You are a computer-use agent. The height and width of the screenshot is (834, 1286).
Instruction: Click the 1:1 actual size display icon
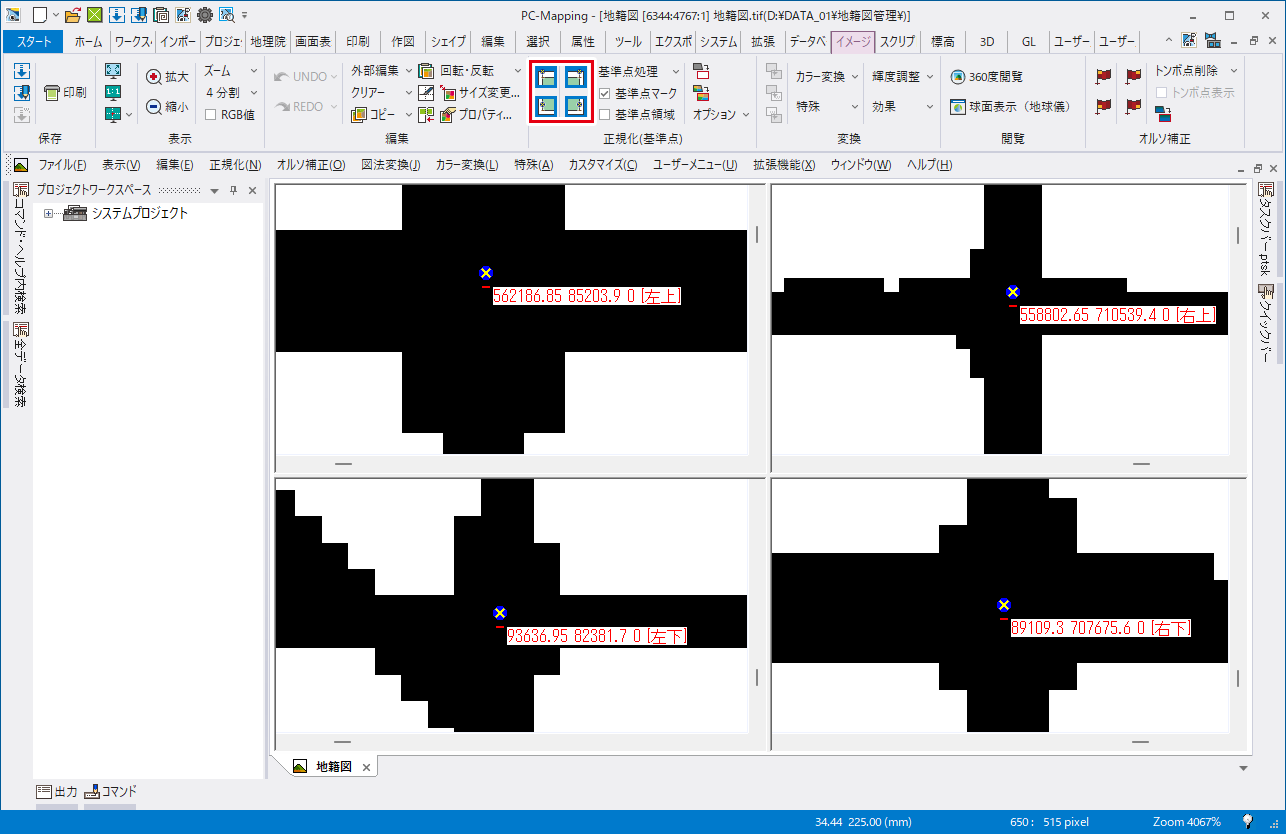click(x=113, y=92)
